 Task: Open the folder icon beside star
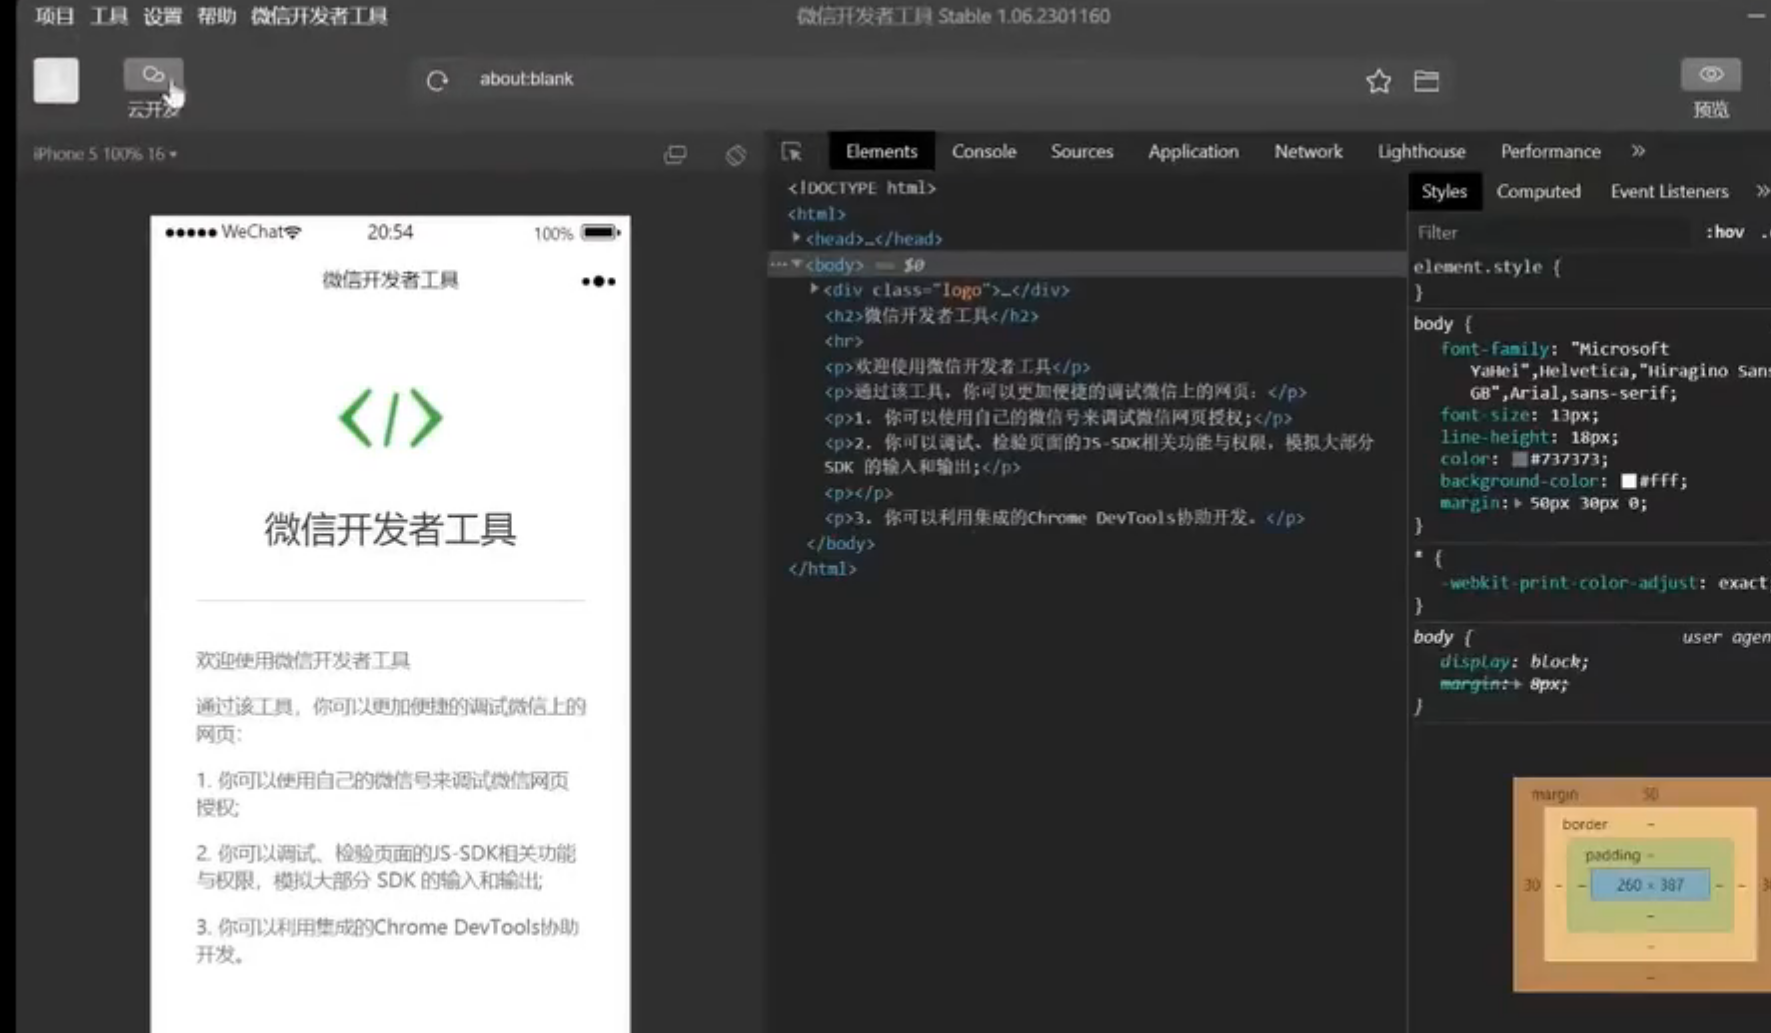coord(1426,81)
